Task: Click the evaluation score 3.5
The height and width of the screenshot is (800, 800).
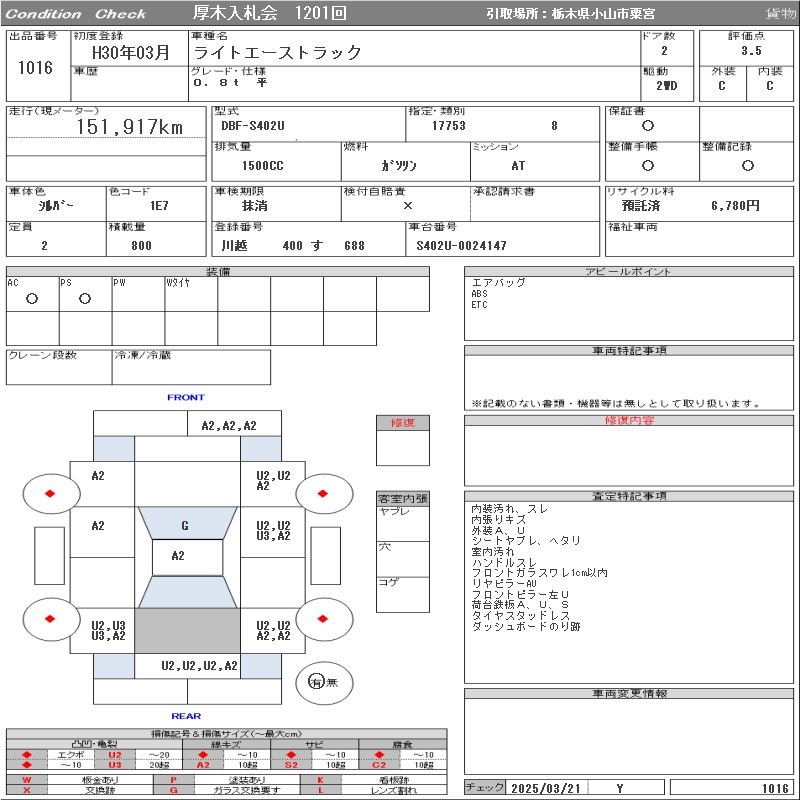Action: coord(751,51)
